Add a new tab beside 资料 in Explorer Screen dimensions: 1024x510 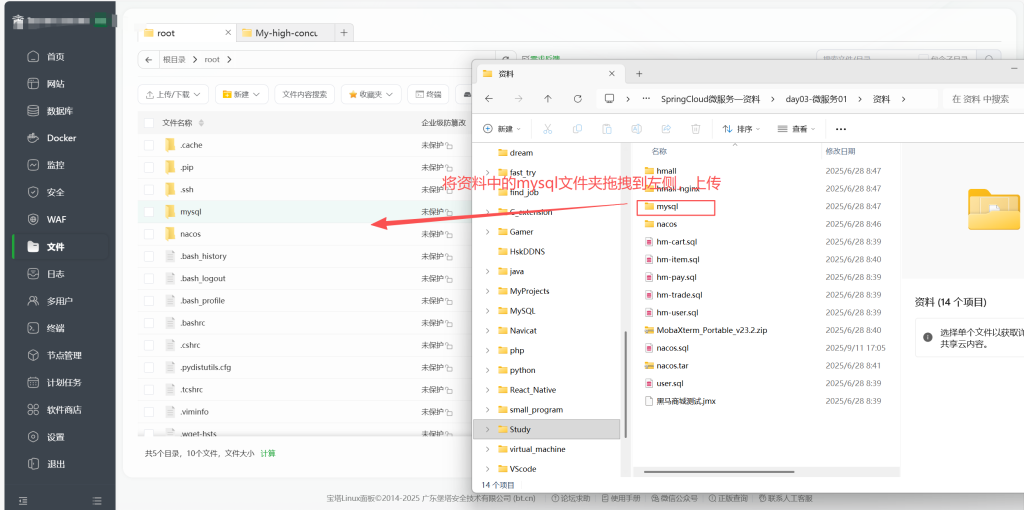(639, 73)
